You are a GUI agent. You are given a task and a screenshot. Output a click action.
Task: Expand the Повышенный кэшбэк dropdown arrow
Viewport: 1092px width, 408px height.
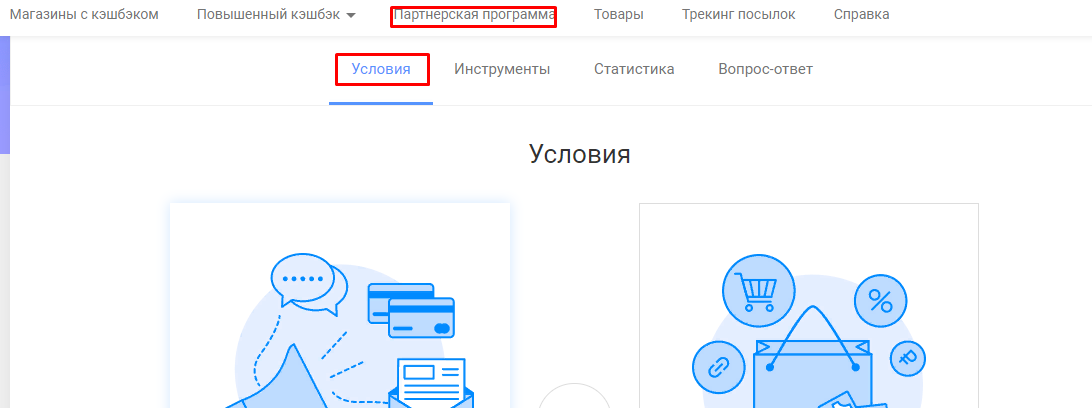(351, 15)
